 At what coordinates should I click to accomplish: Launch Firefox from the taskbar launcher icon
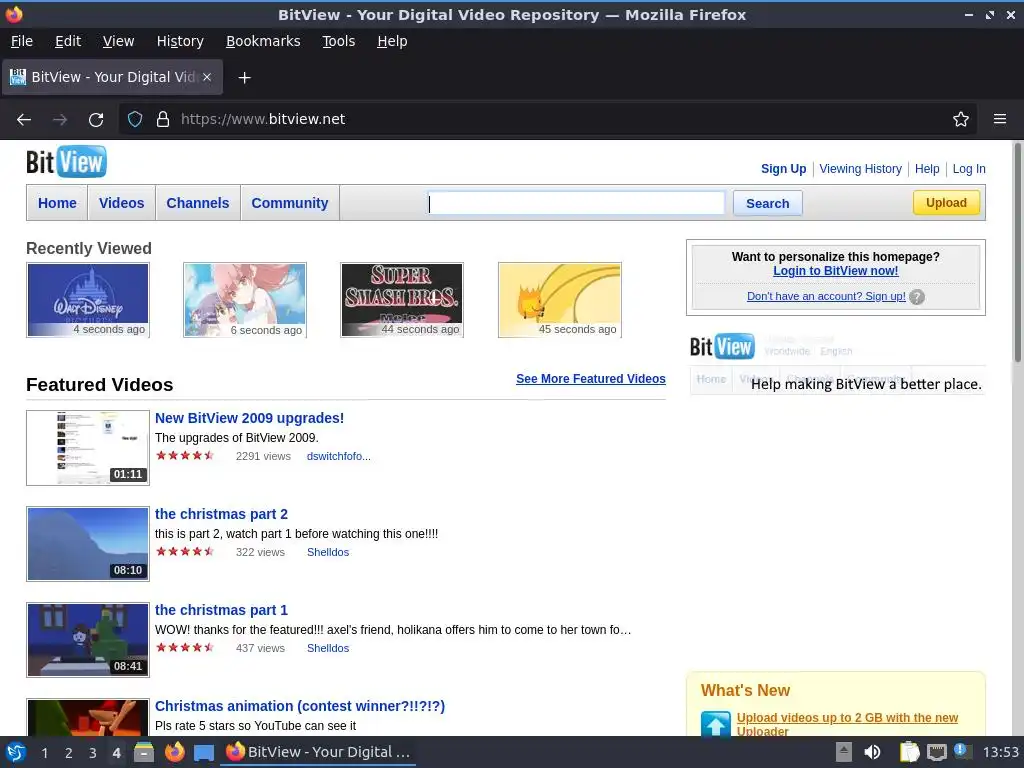pyautogui.click(x=174, y=752)
